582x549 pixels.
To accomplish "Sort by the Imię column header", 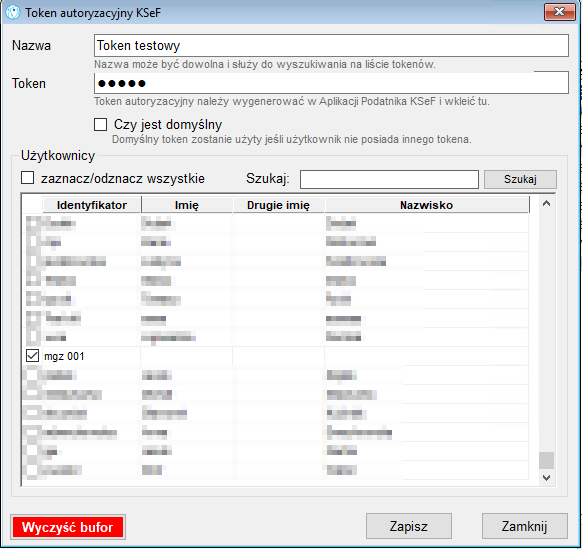I will (187, 205).
